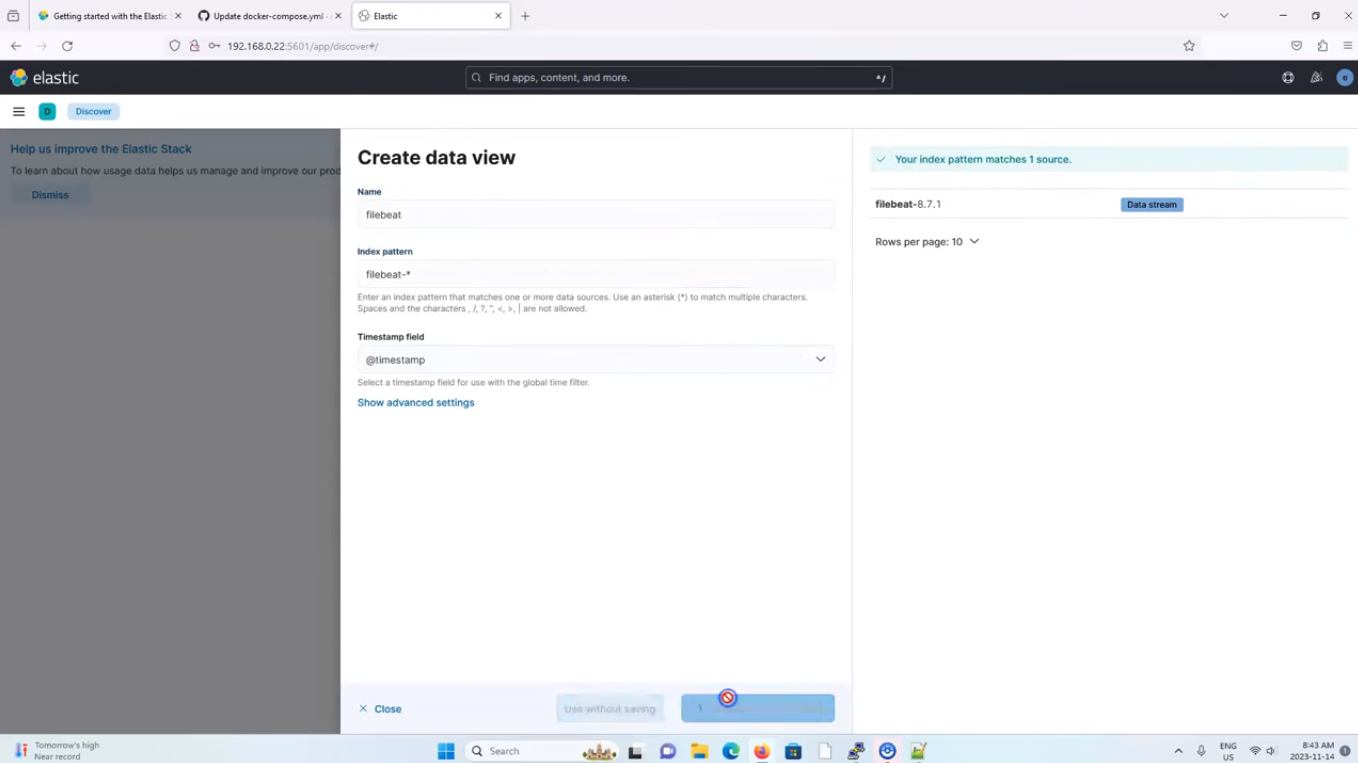Close the Elastic tab
The height and width of the screenshot is (763, 1358).
(498, 16)
